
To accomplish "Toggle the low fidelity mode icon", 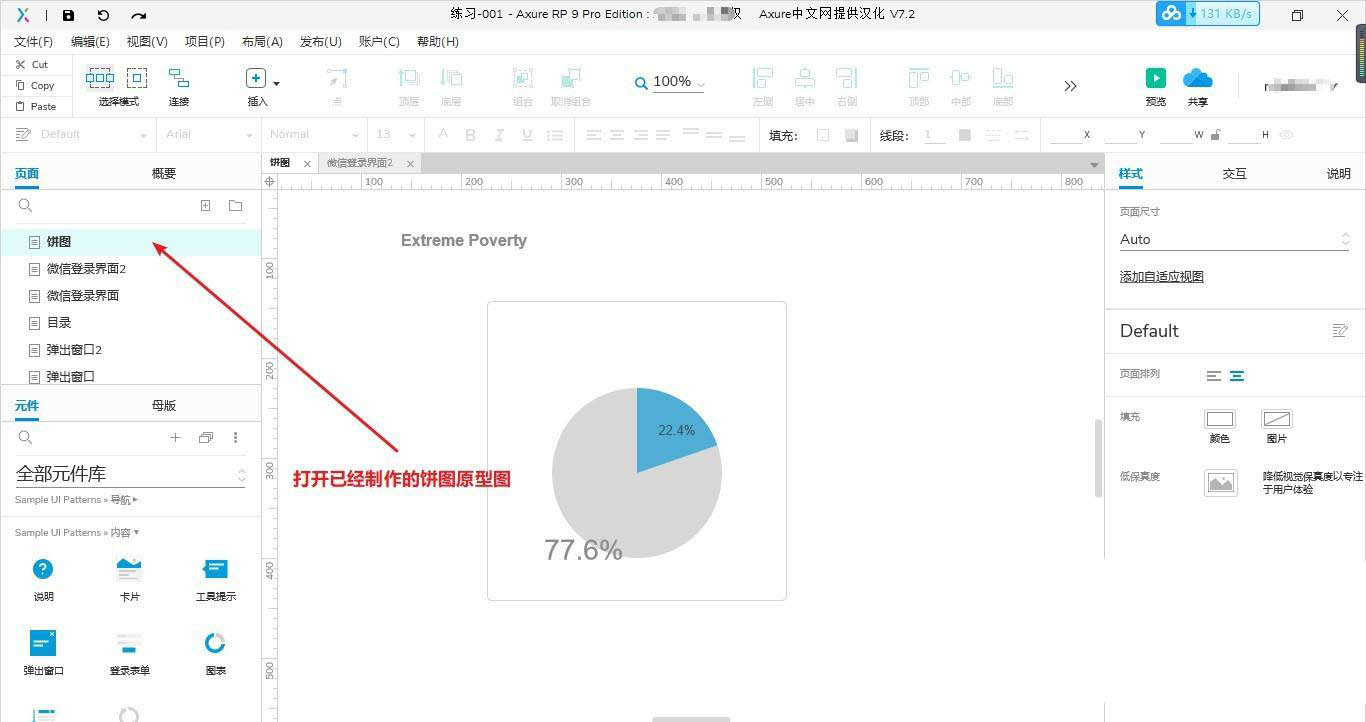I will [1221, 483].
